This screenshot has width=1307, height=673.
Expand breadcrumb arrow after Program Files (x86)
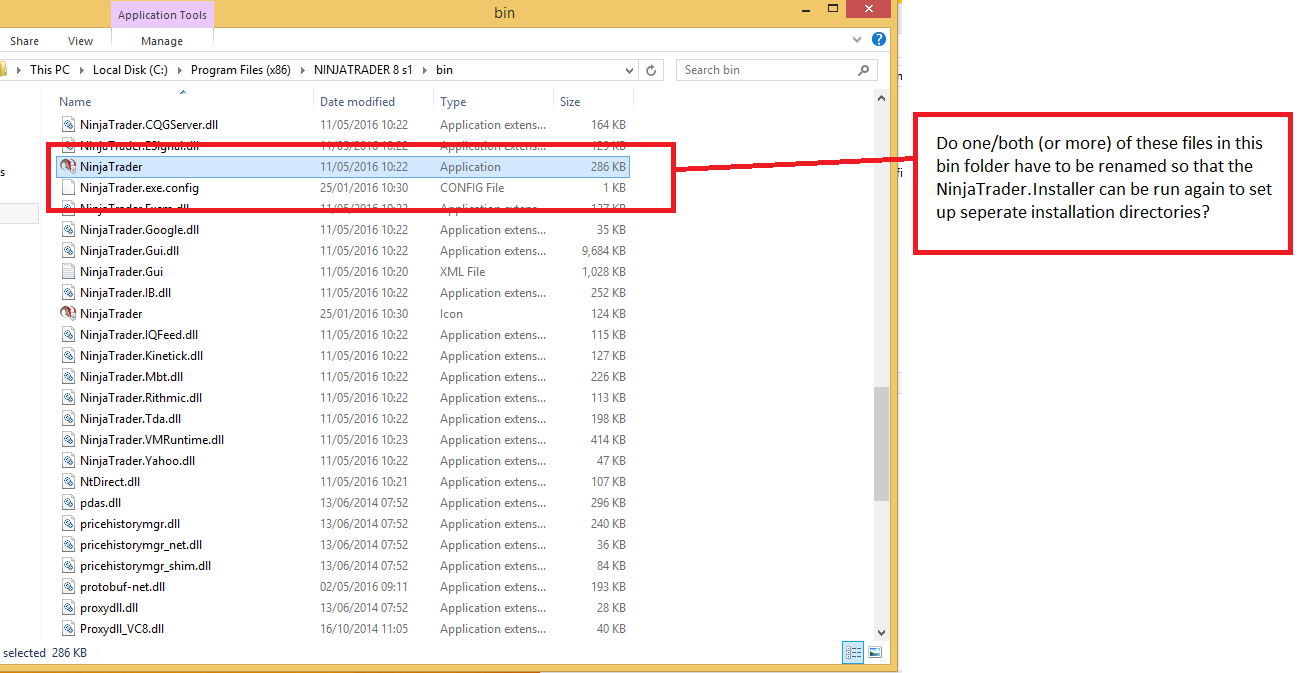pyautogui.click(x=301, y=70)
